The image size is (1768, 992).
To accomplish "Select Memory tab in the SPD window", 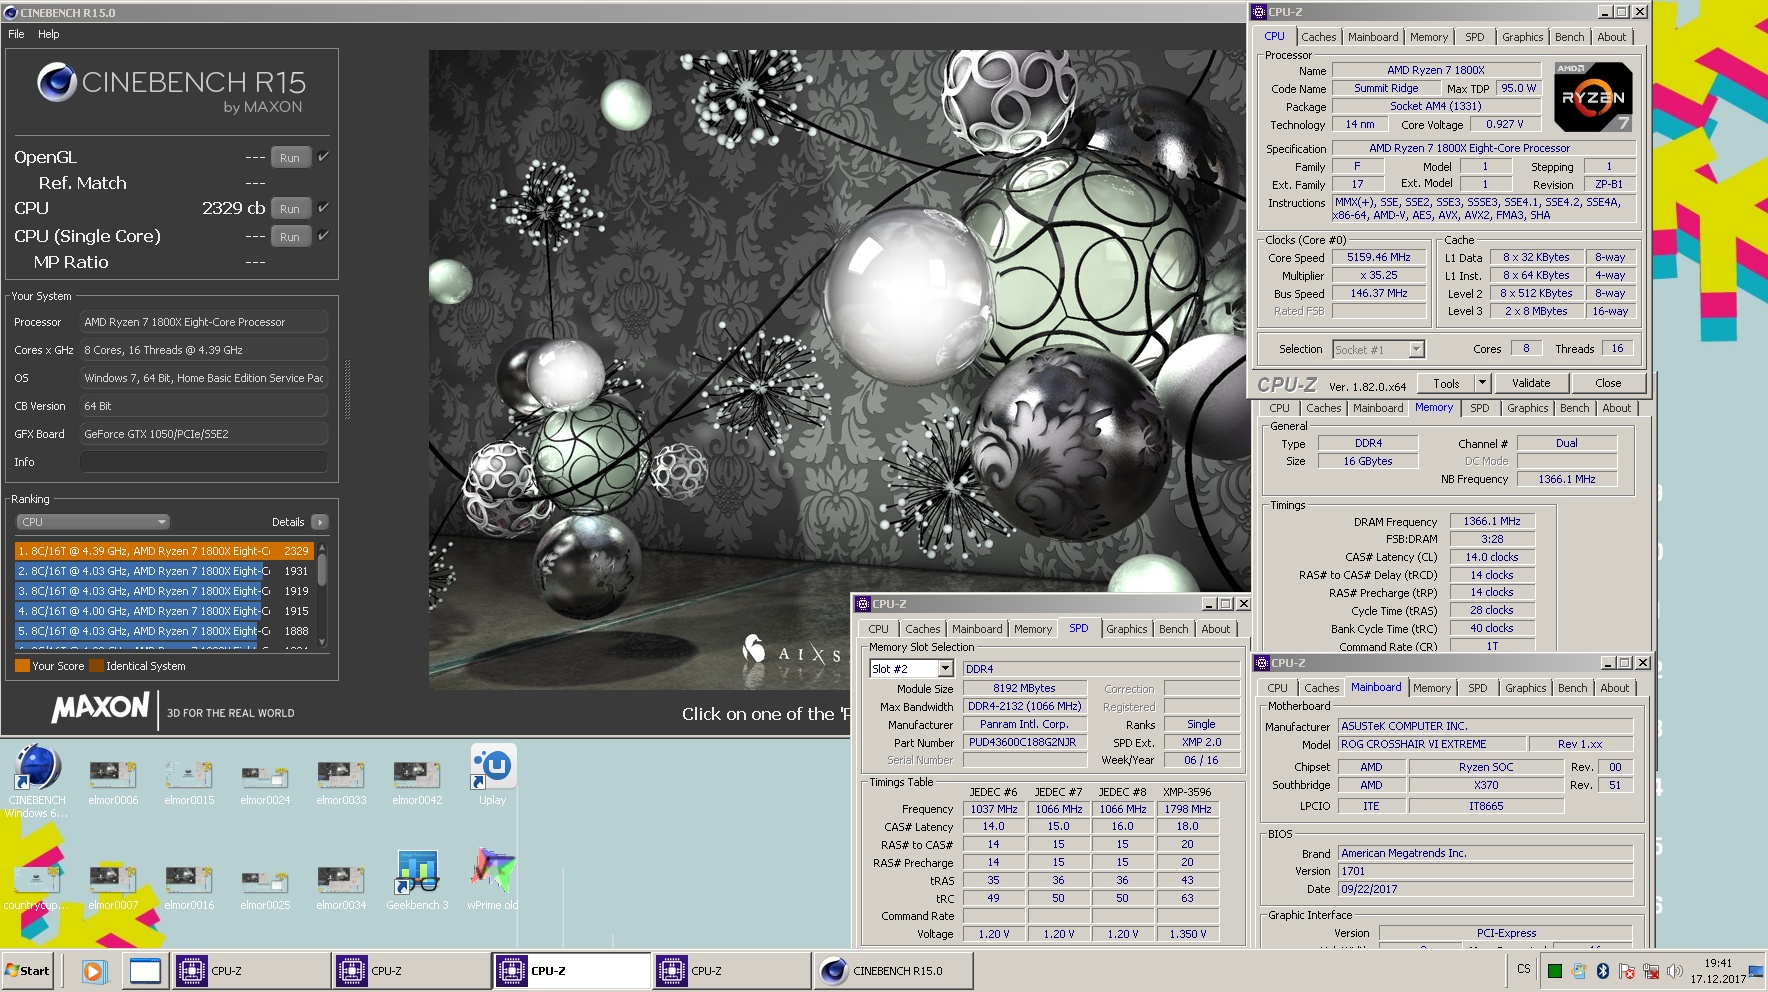I will click(1032, 629).
